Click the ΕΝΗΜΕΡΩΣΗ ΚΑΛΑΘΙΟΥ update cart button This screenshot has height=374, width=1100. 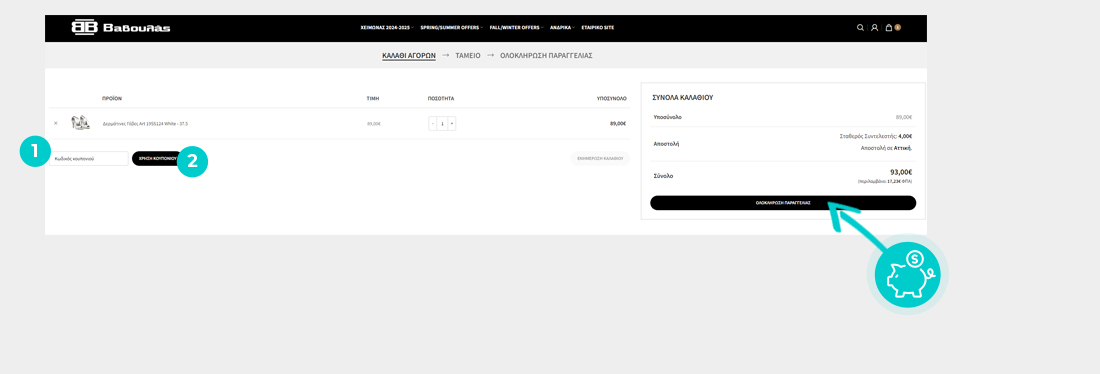[600, 159]
